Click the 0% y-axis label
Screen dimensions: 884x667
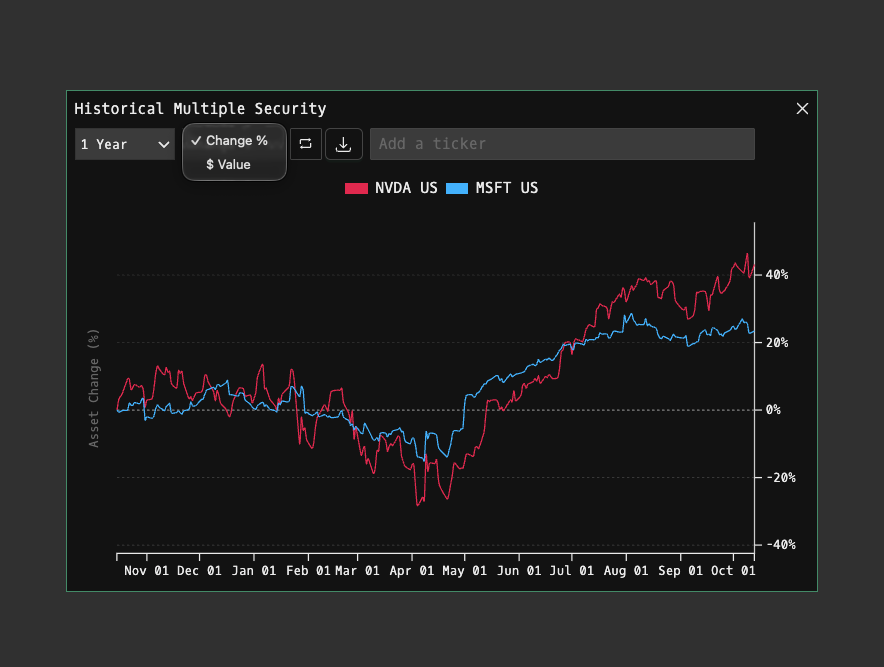pos(773,410)
